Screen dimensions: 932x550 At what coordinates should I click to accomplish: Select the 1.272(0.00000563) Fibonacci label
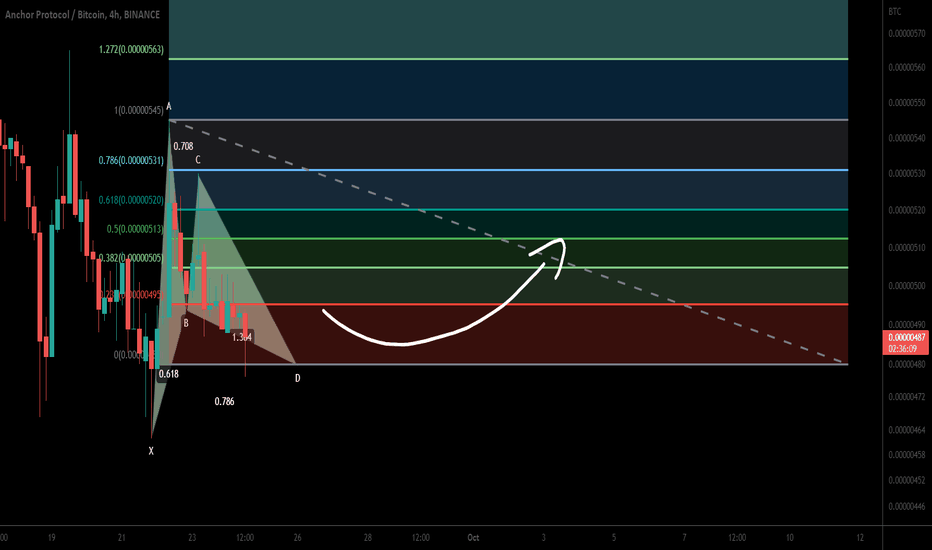[131, 49]
